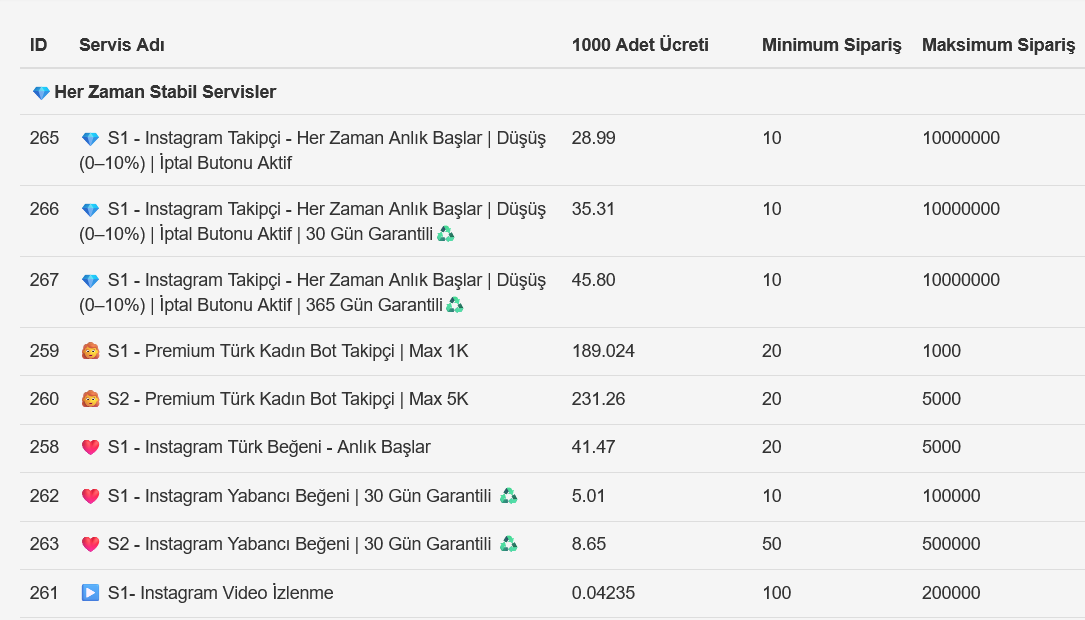1085x620 pixels.
Task: Click the recycle icon in service 267 row
Action: [x=454, y=305]
